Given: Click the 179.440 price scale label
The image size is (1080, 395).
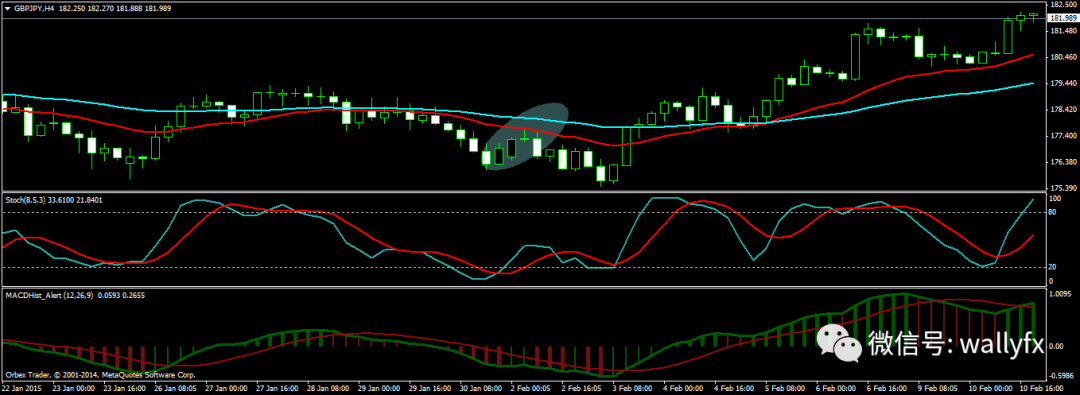Looking at the screenshot, I should (x=1063, y=83).
